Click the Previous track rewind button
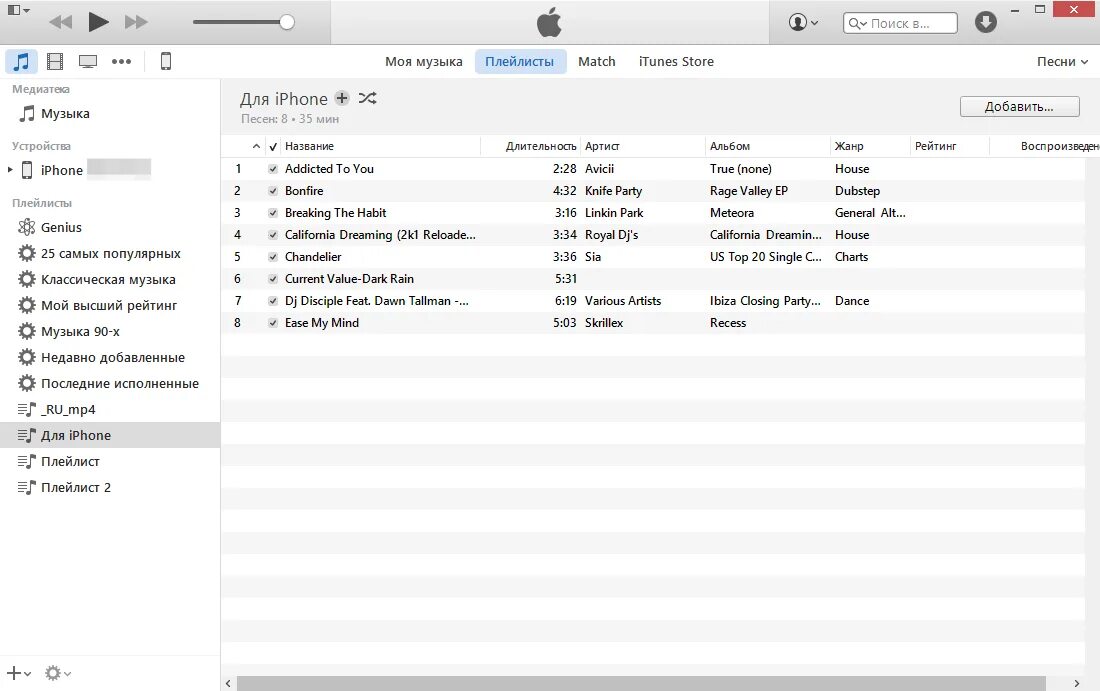 pos(60,22)
